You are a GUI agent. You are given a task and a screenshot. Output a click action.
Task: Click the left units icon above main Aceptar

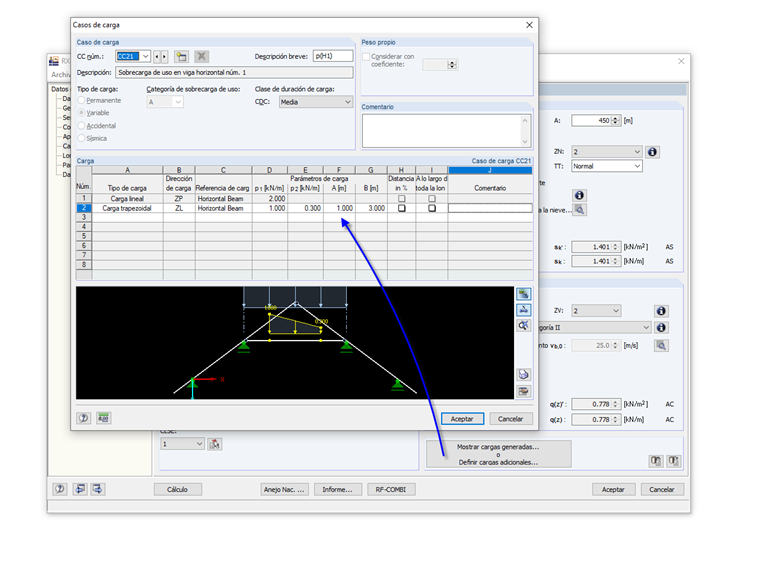[x=655, y=461]
